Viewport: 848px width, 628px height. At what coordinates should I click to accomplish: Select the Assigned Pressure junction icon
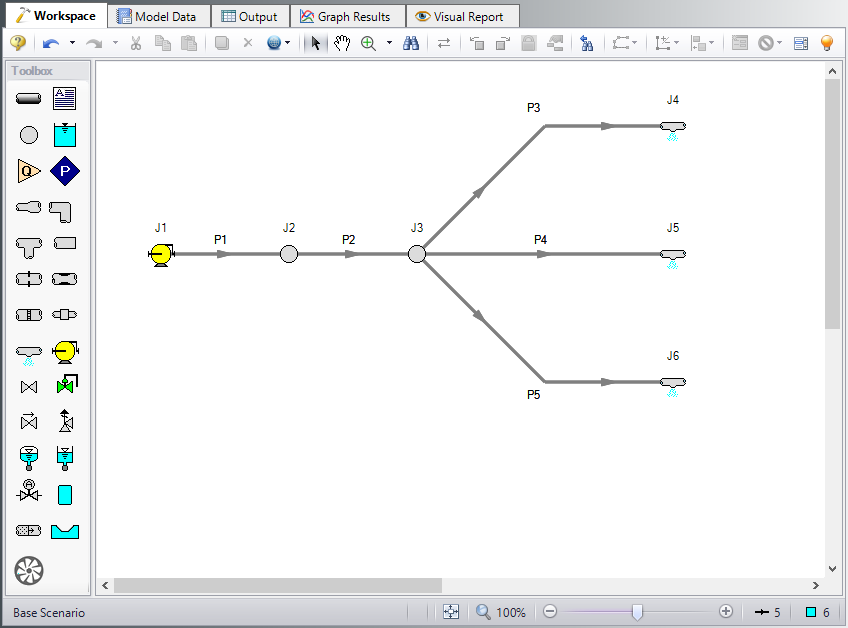click(x=65, y=171)
